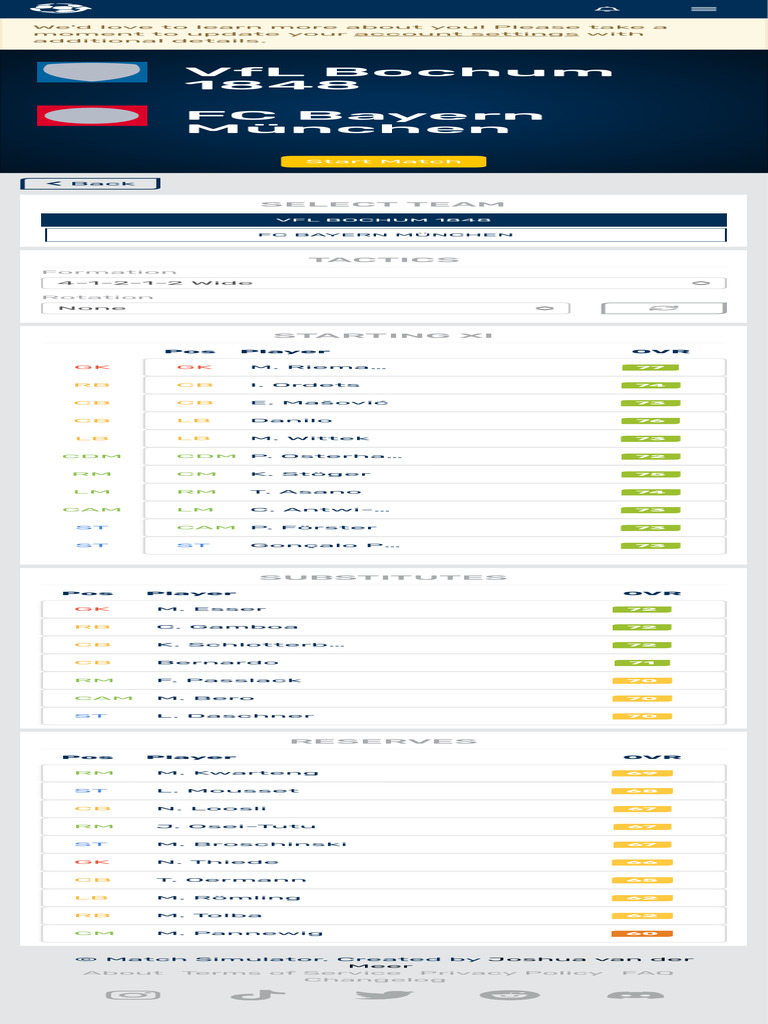
Task: Open notifications via the bell icon
Action: click(607, 8)
